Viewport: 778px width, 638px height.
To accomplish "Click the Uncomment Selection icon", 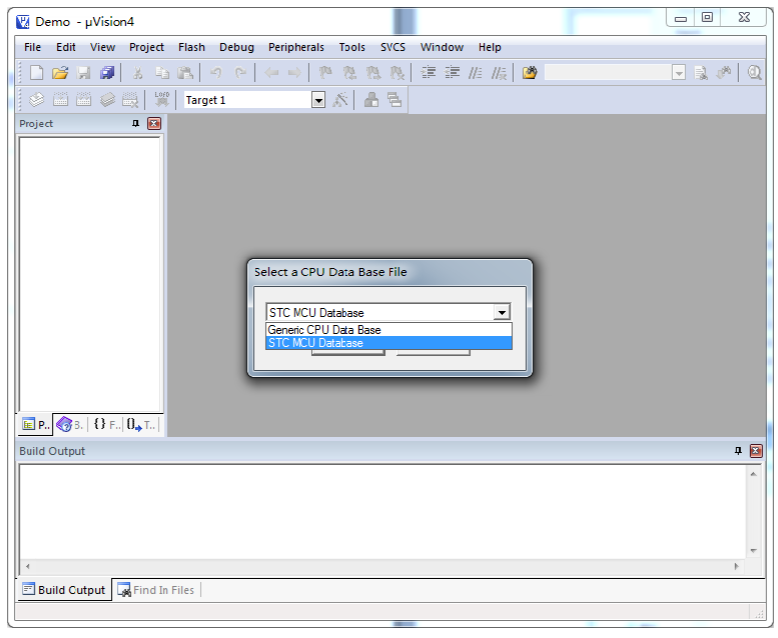I will tap(499, 73).
